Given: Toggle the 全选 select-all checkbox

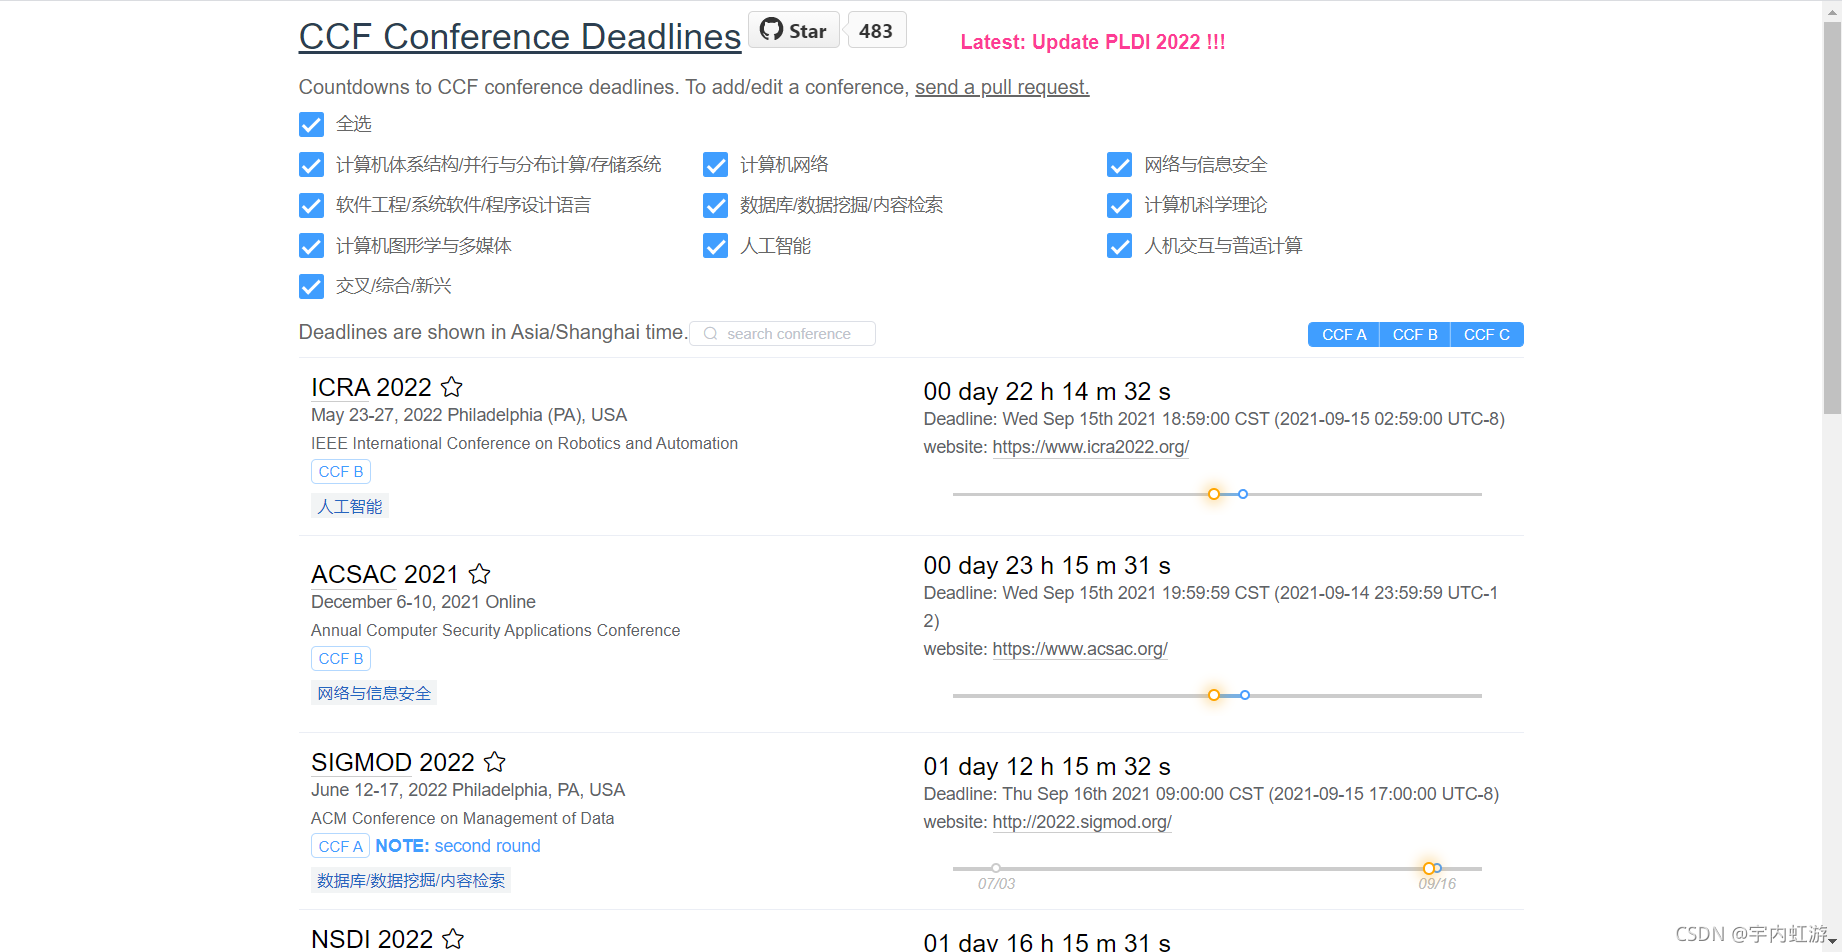Looking at the screenshot, I should [x=311, y=124].
